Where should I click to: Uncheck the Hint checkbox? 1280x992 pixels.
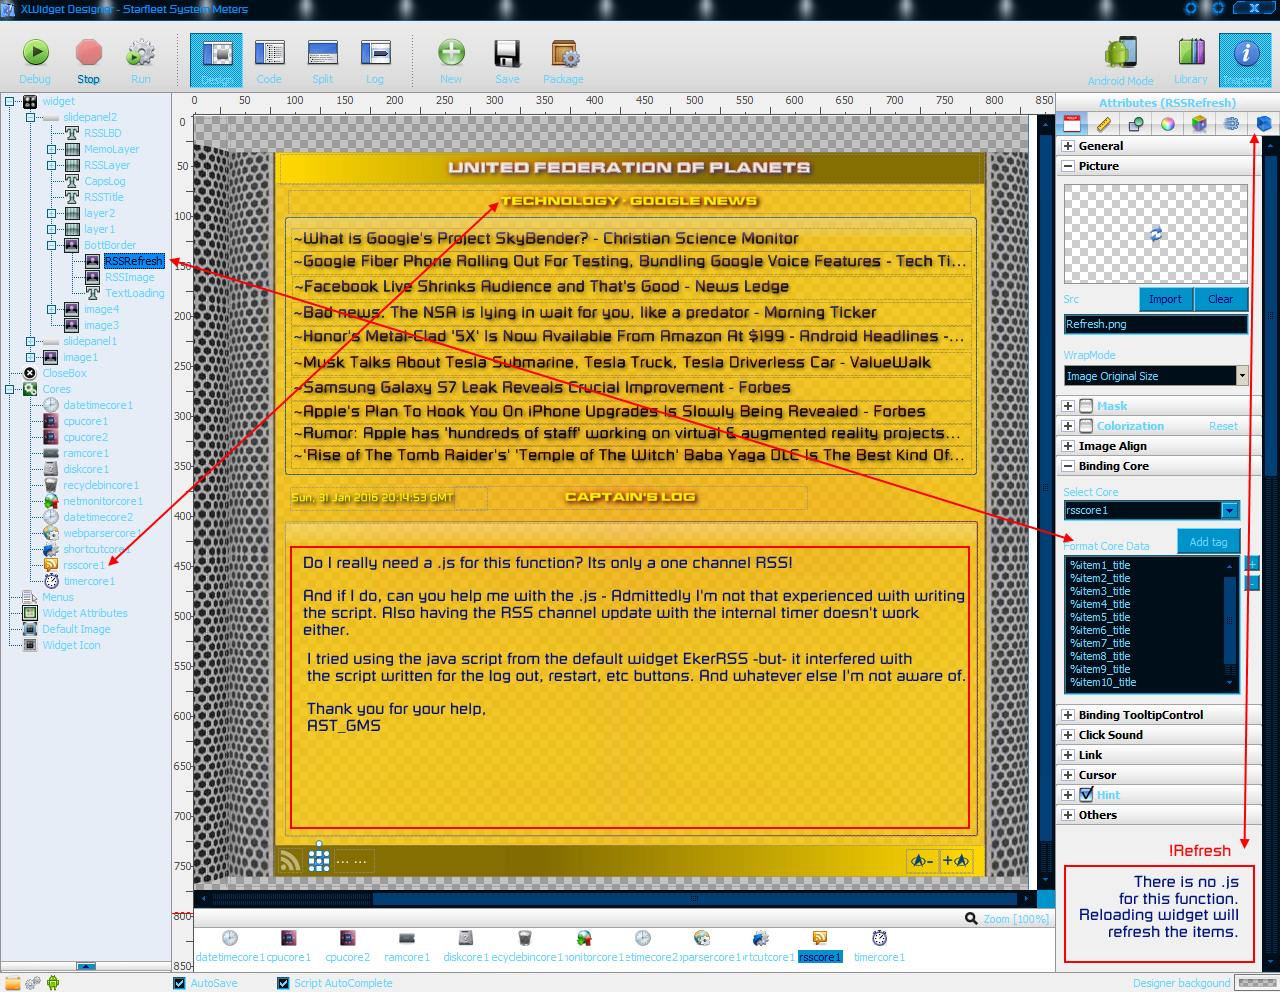tap(1086, 795)
